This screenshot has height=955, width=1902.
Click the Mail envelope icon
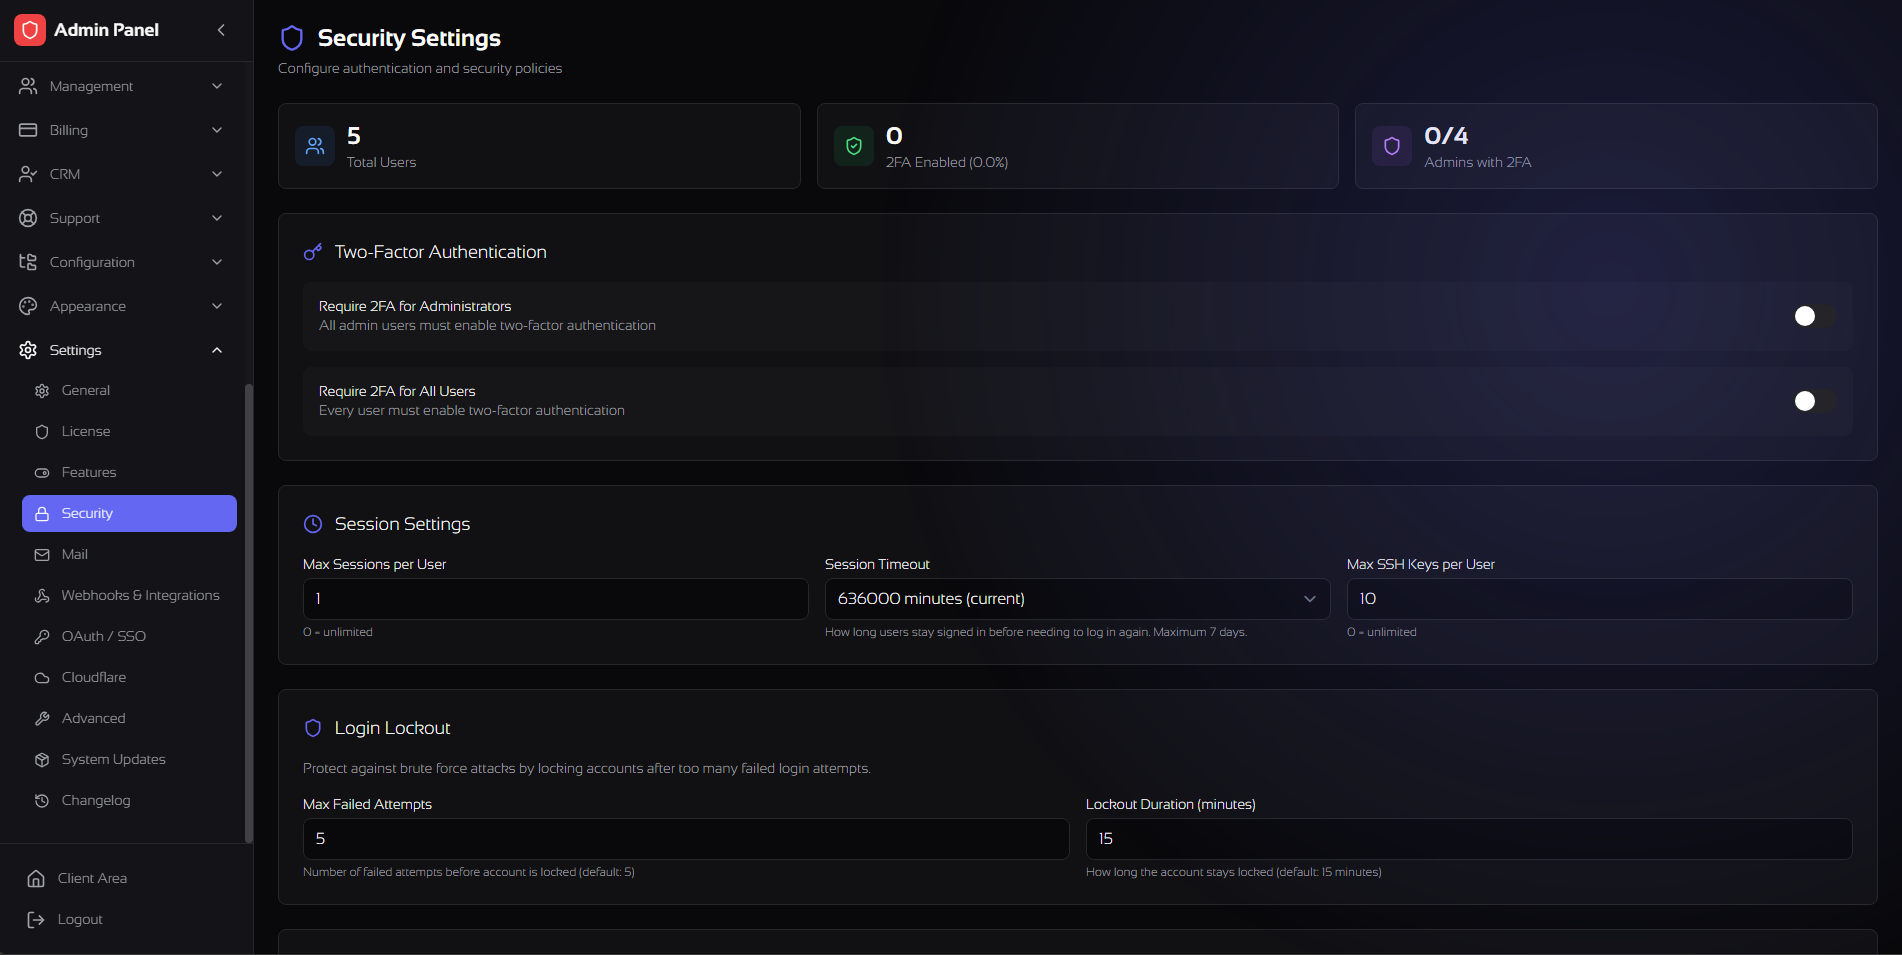[x=42, y=555]
